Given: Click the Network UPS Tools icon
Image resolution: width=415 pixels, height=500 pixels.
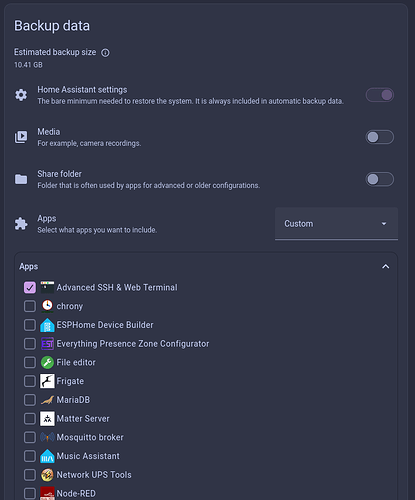Looking at the screenshot, I should click(x=47, y=475).
